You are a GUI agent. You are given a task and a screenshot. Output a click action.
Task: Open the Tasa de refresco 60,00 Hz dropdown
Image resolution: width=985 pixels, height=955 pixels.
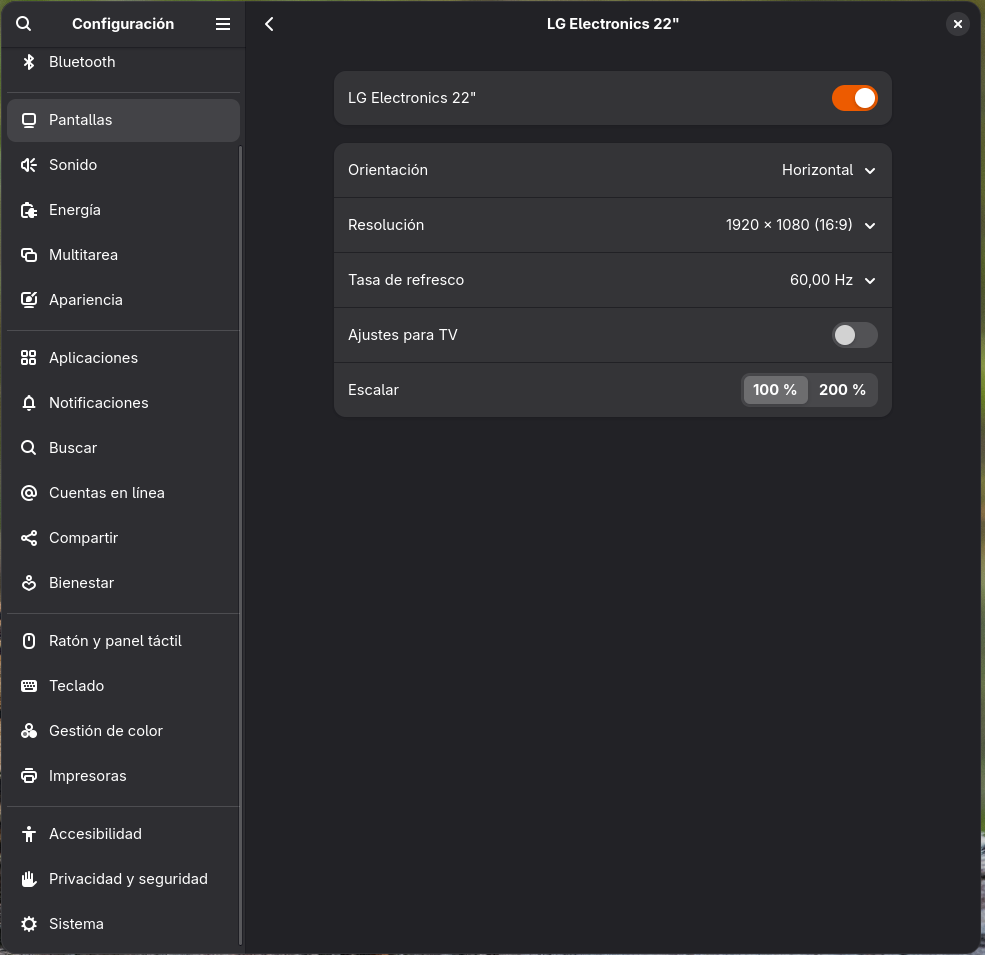pyautogui.click(x=832, y=280)
